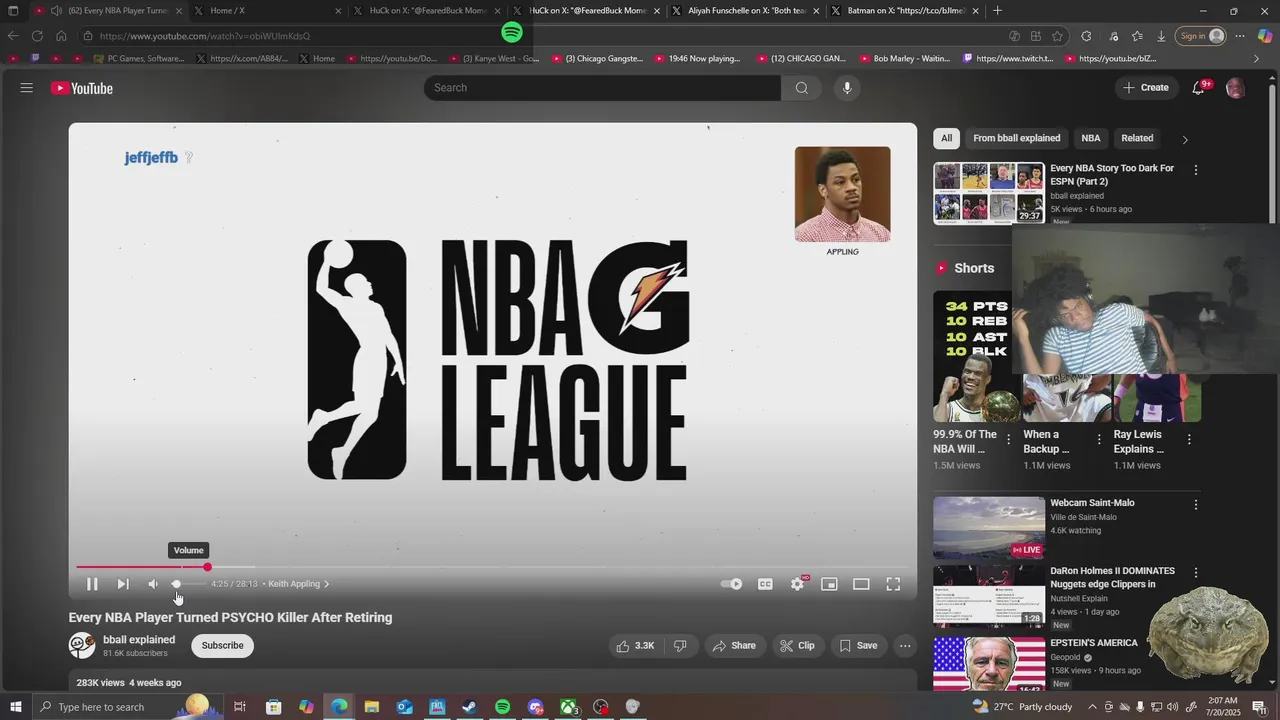Clip this video with the scissors button

(797, 646)
